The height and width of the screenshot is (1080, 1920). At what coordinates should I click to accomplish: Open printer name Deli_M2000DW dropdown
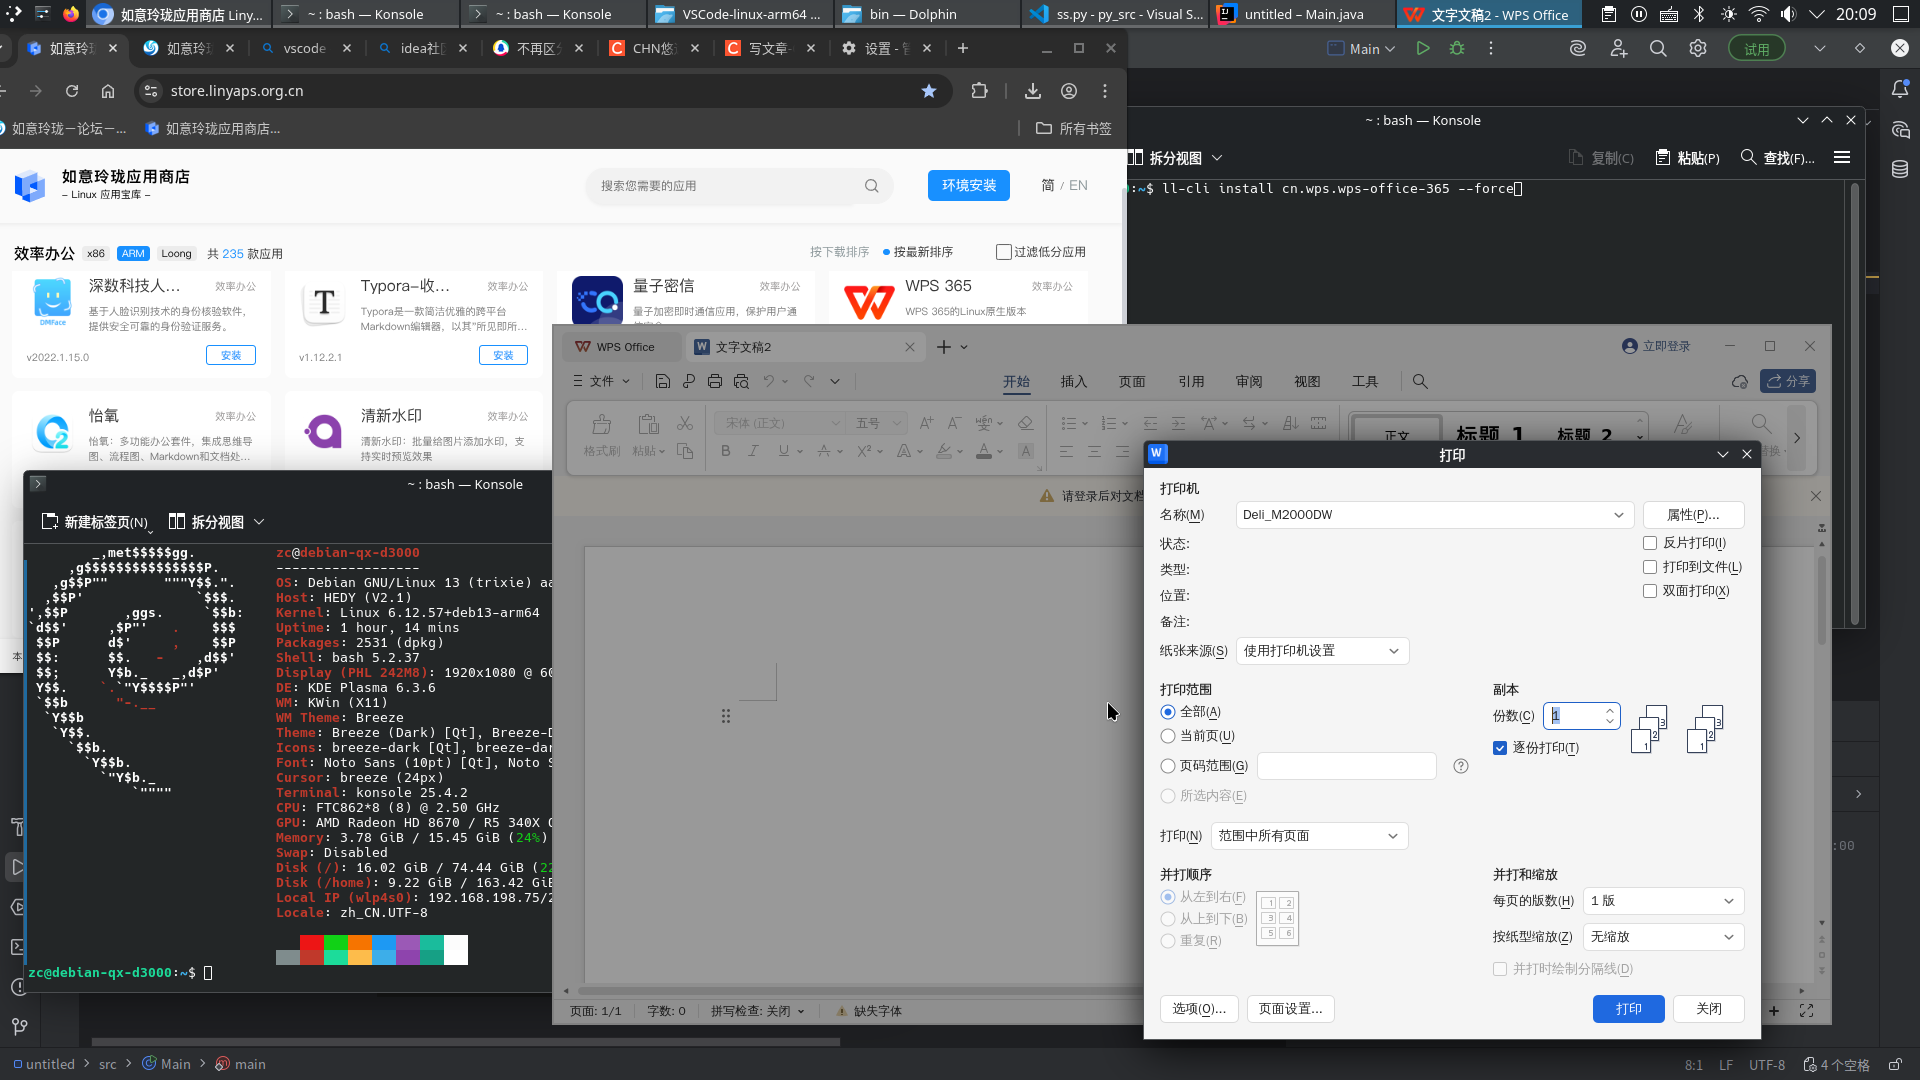tap(1434, 515)
